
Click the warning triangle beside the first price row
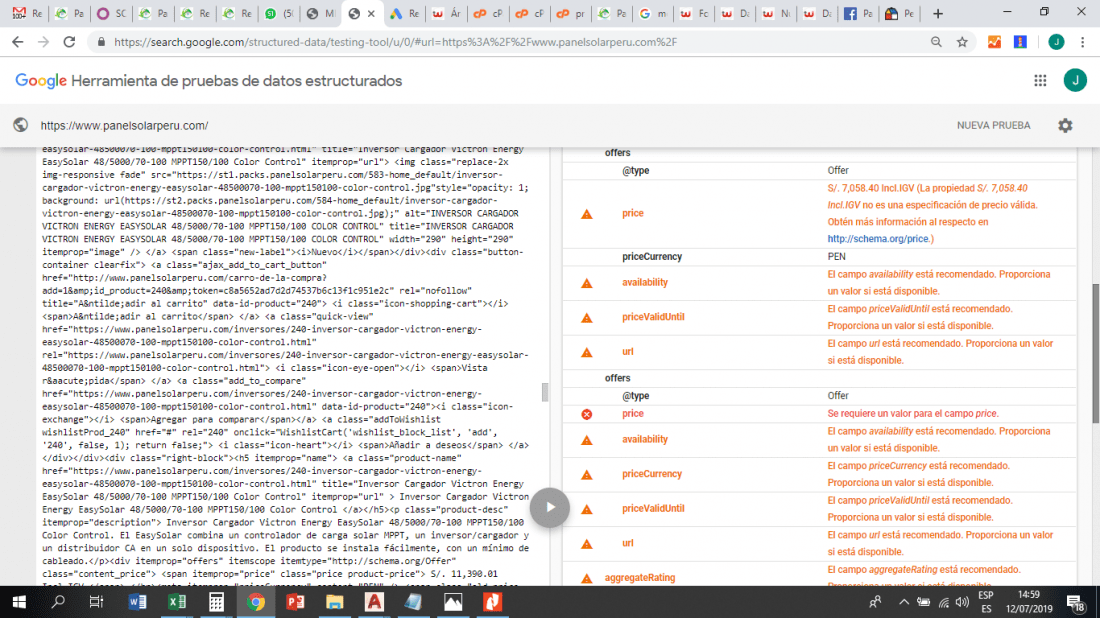[586, 214]
